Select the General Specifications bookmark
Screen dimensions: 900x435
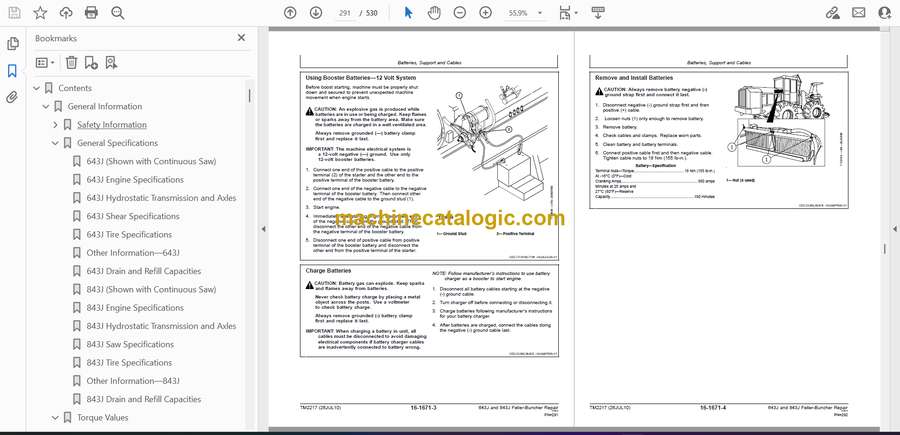117,143
